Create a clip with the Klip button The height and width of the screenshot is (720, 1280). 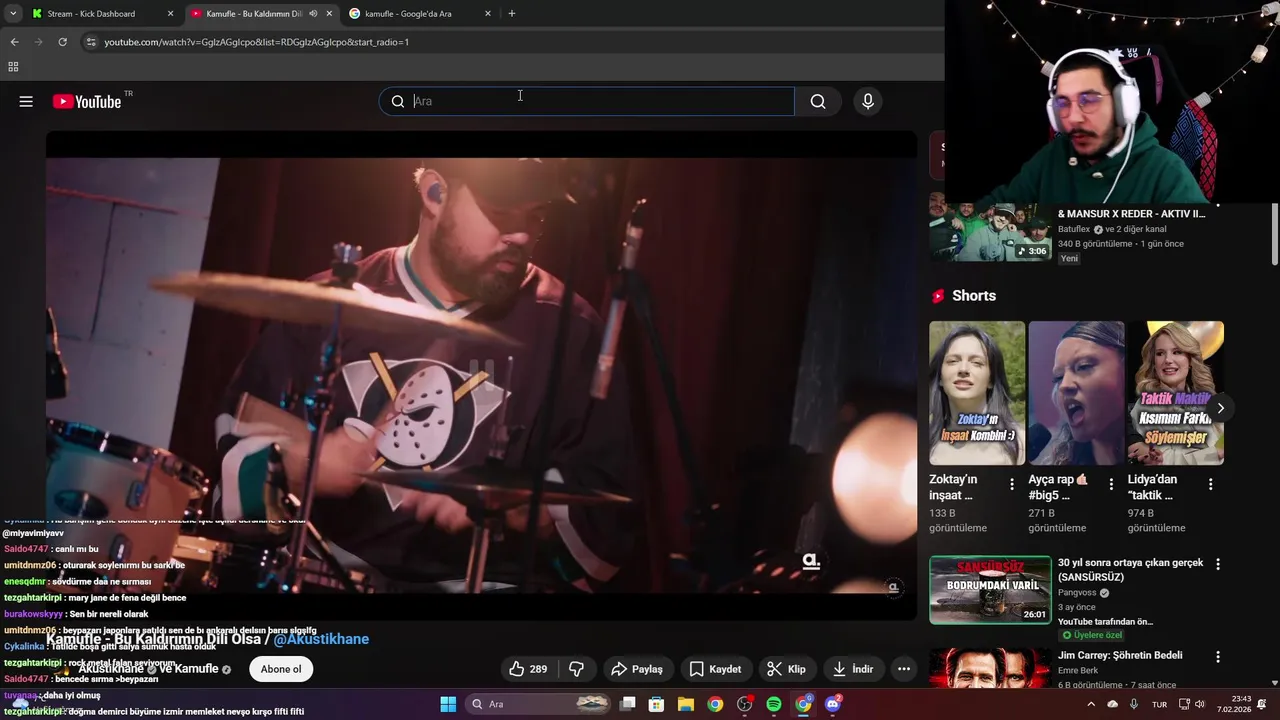click(786, 669)
